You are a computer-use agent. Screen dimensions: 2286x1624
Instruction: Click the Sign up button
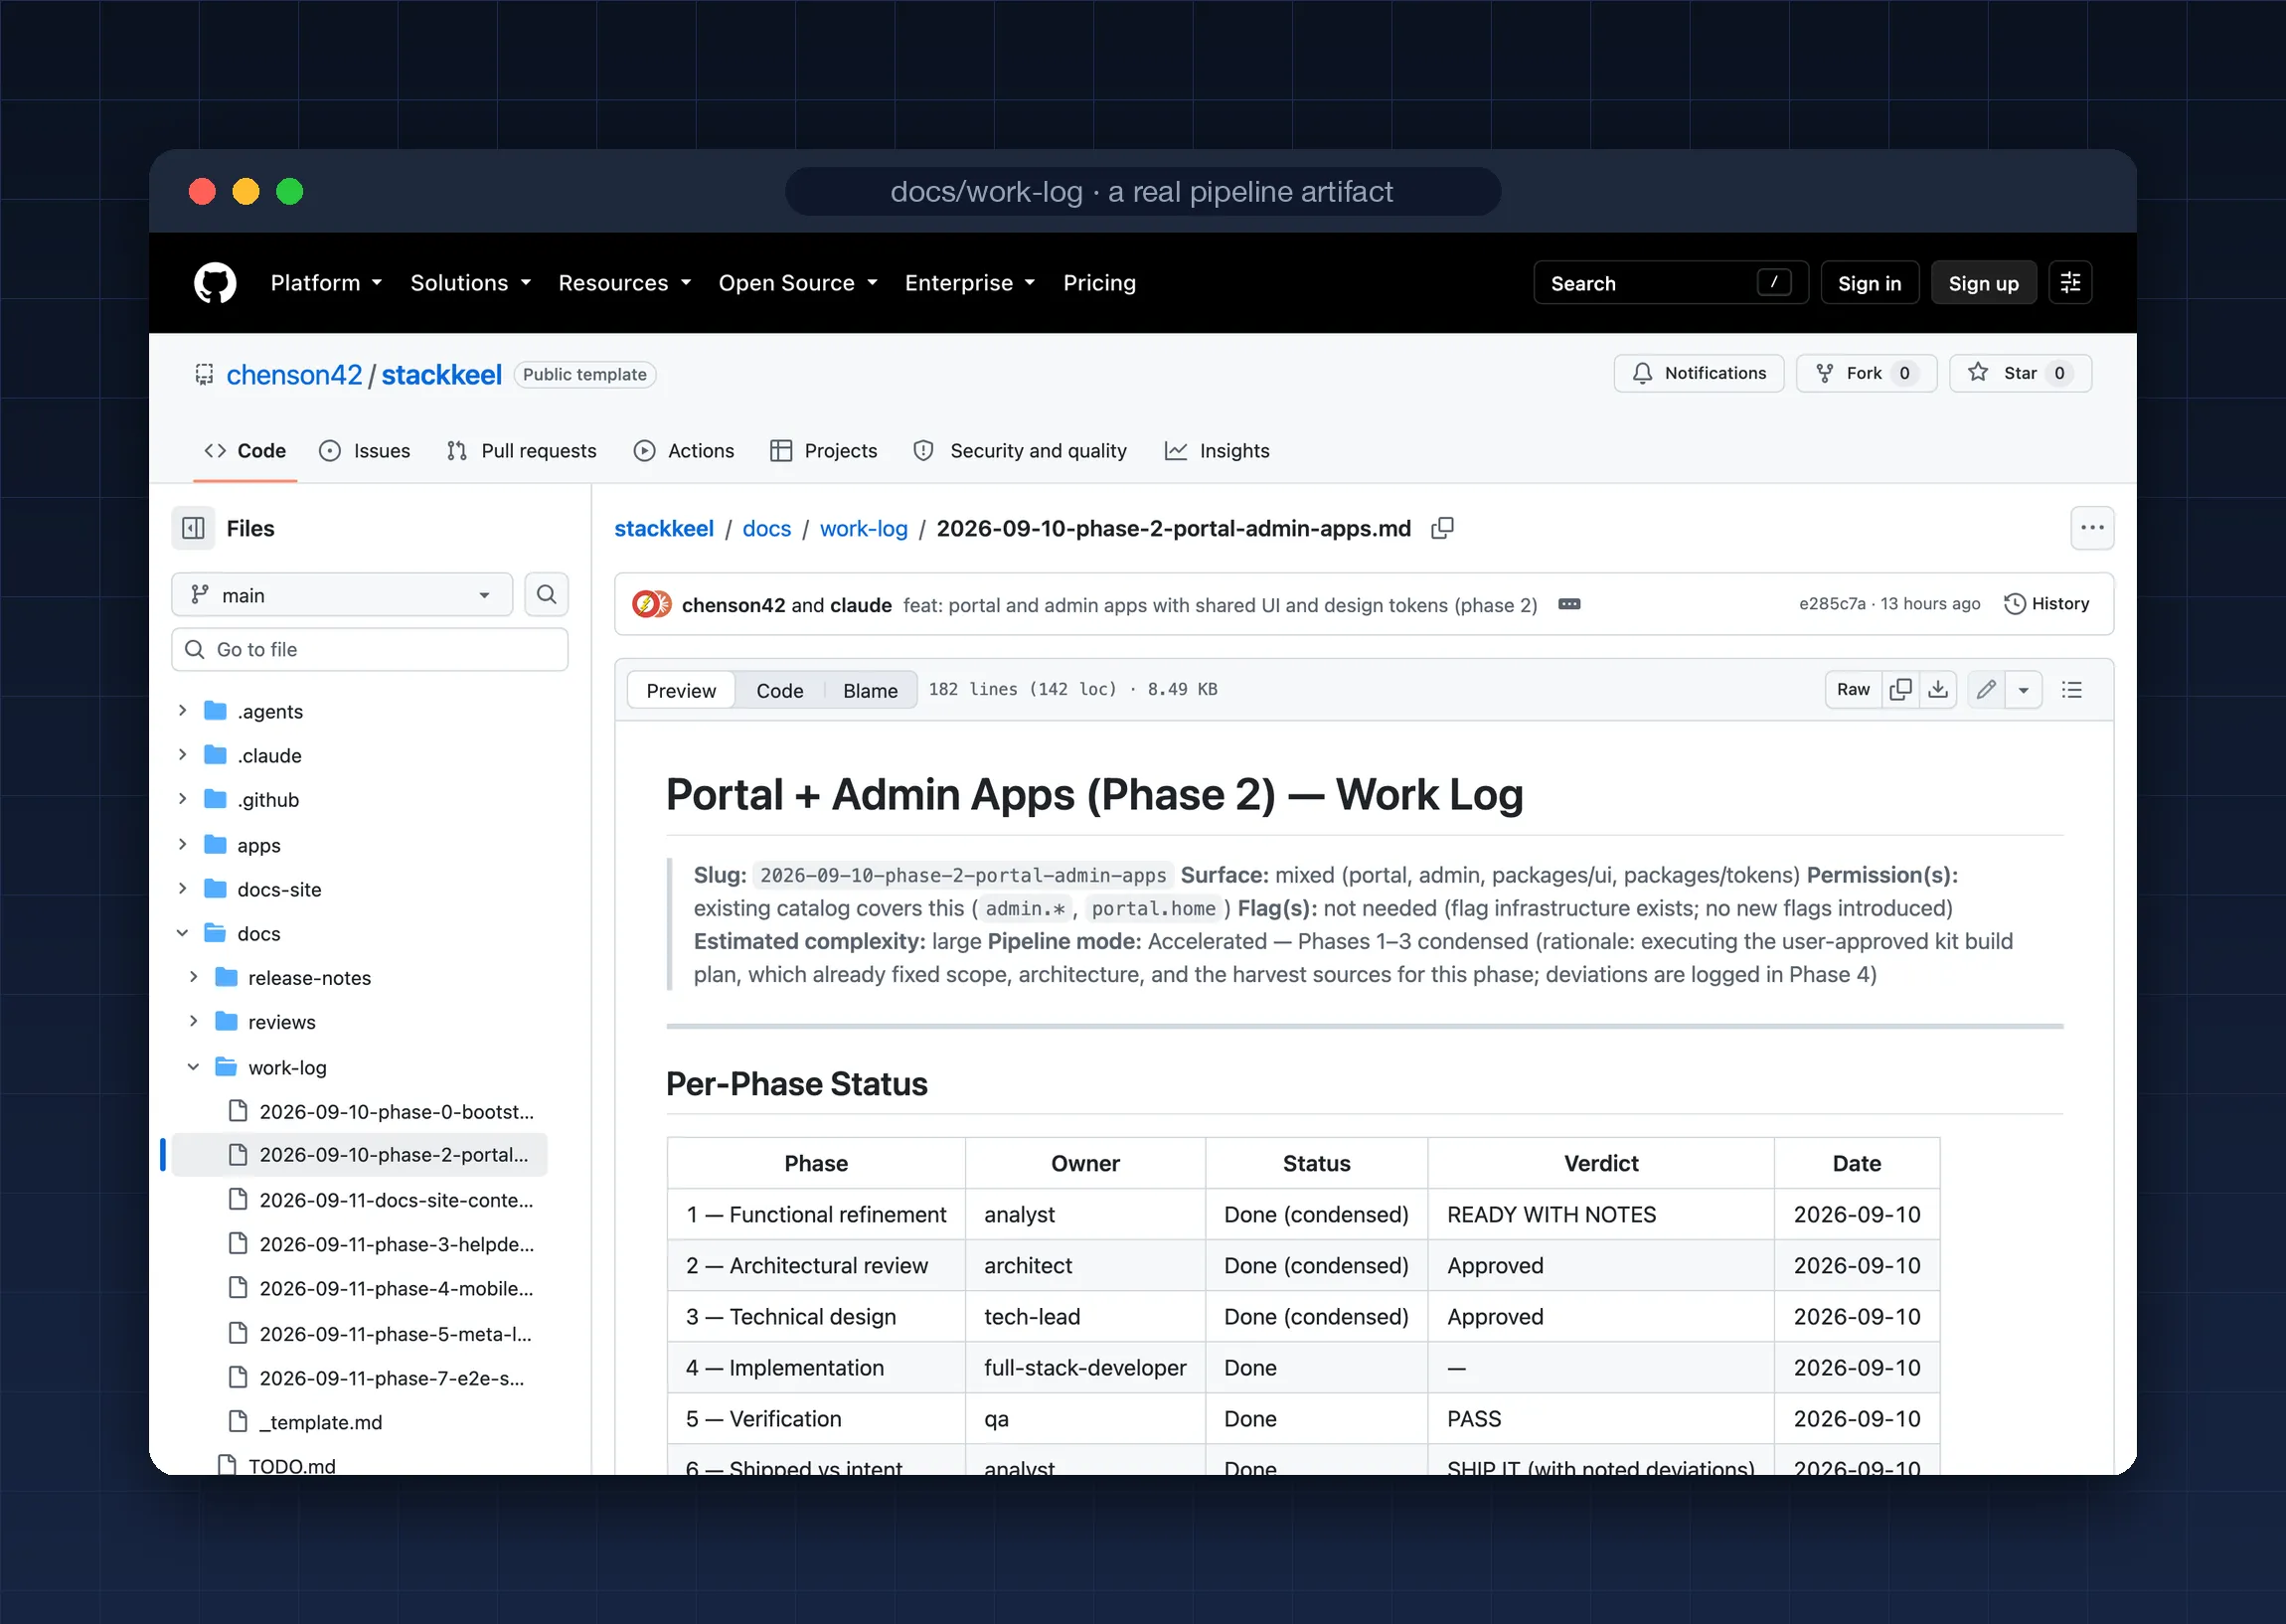(1983, 283)
